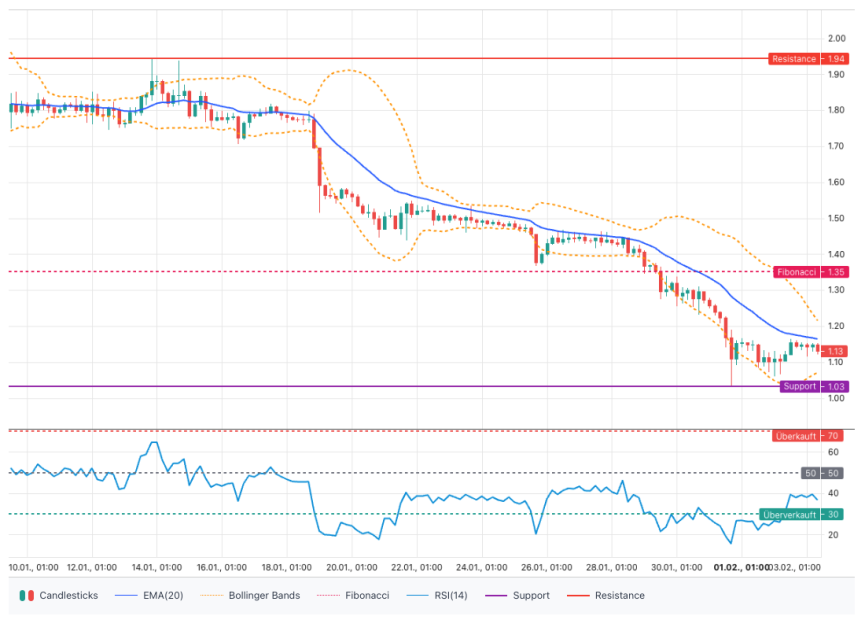Click the red Resistance 1.94 price tag
Screen dimensions: 865x620
[x=807, y=59]
